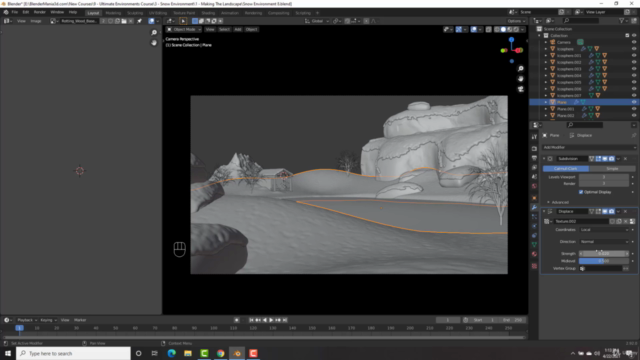The height and width of the screenshot is (360, 640).
Task: Toggle pin in properties editor header
Action: tap(633, 135)
